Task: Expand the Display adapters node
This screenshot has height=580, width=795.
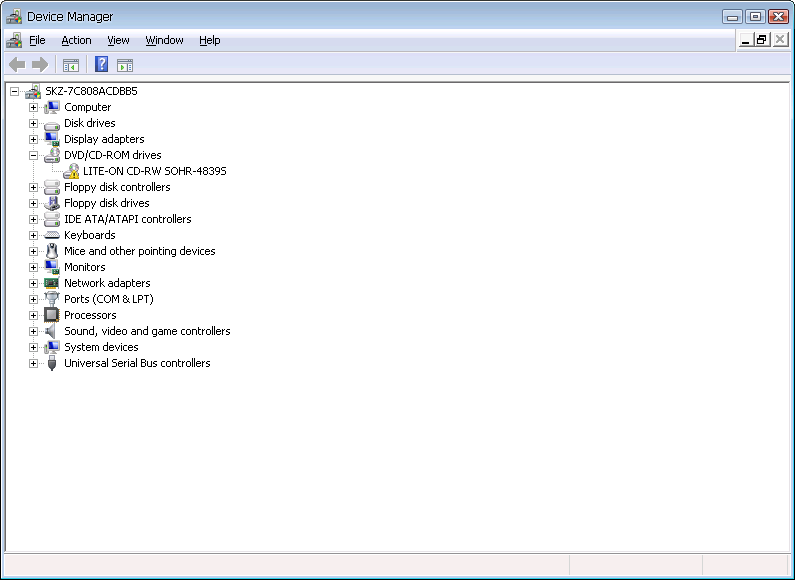Action: click(33, 139)
